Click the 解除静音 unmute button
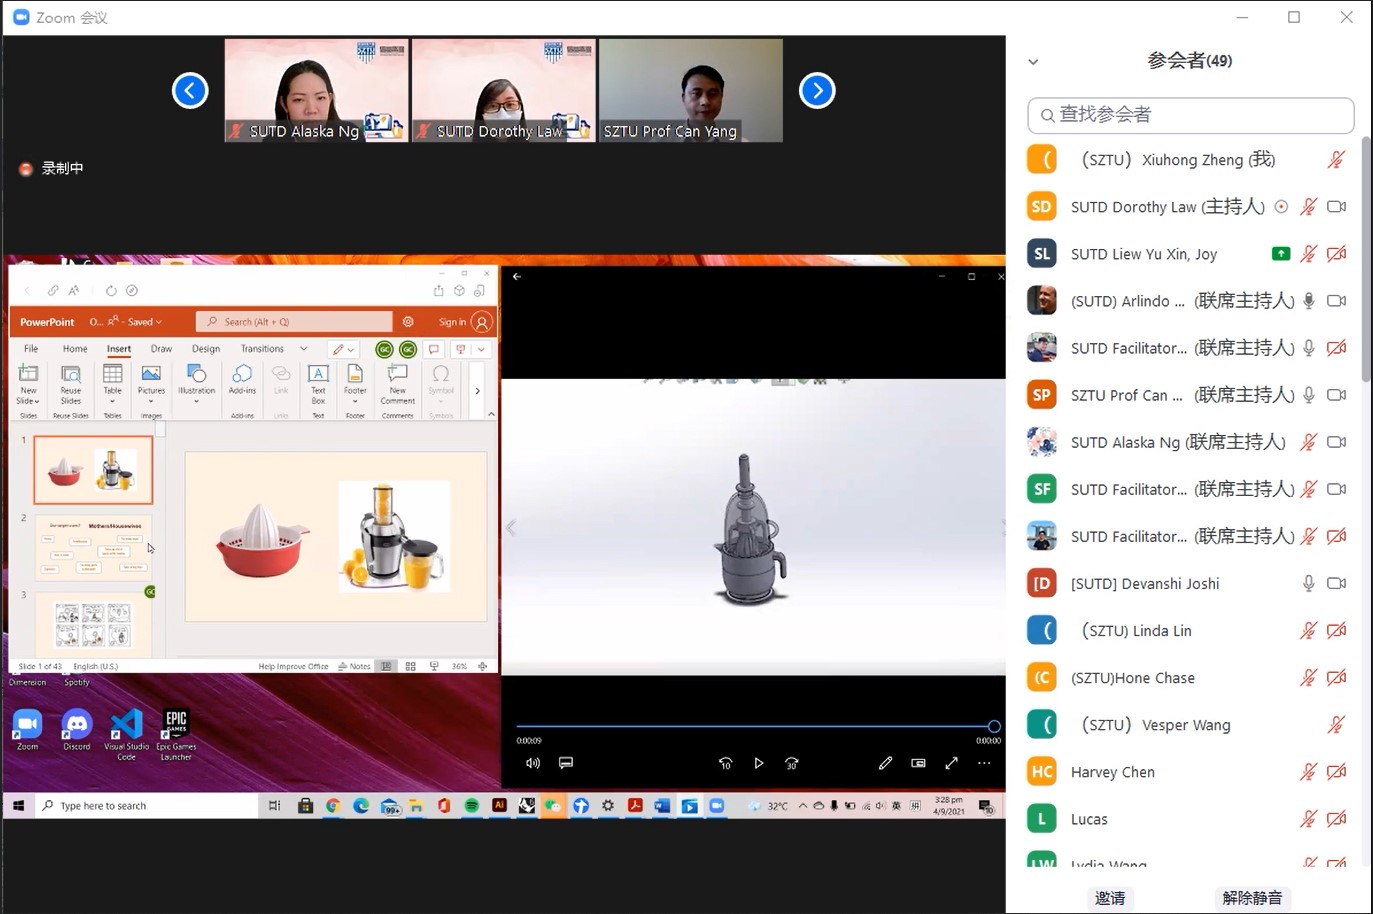Image resolution: width=1373 pixels, height=914 pixels. tap(1252, 897)
